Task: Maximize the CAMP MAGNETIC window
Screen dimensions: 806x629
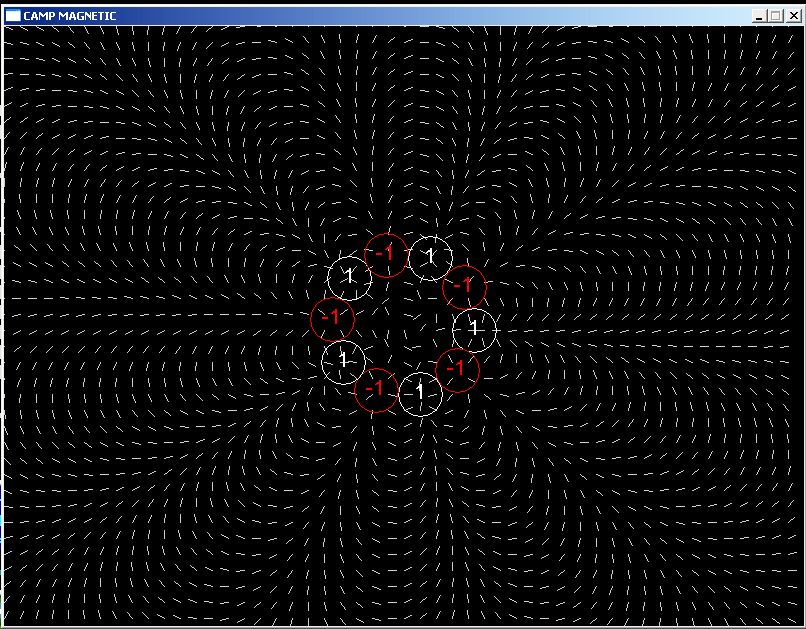Action: pos(776,16)
